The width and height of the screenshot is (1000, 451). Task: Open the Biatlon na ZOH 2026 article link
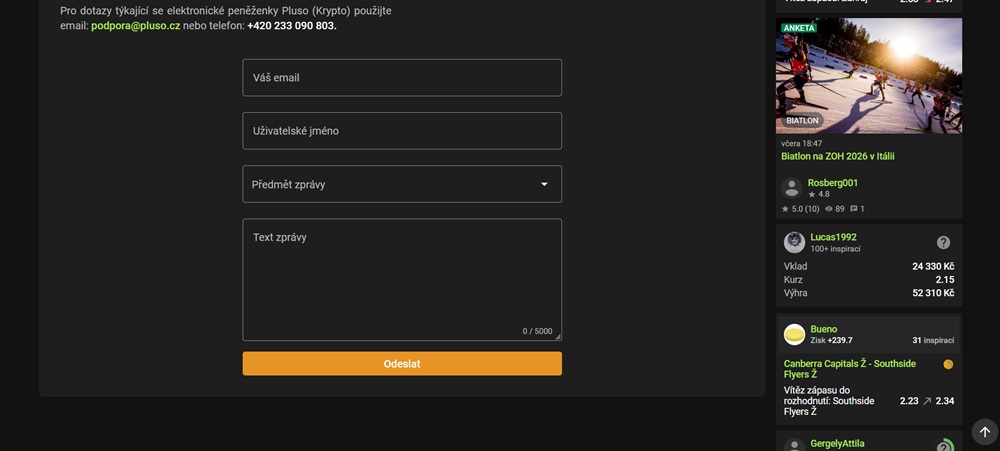(x=837, y=156)
